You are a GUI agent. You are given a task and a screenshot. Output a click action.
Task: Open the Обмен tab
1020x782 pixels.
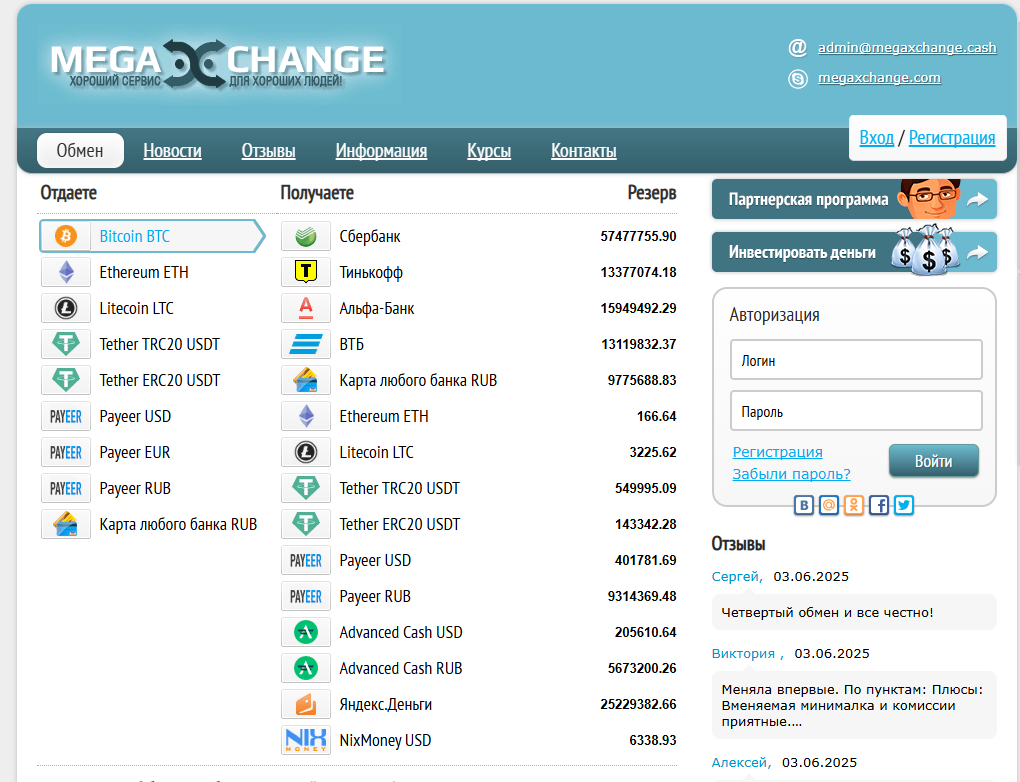(x=80, y=150)
